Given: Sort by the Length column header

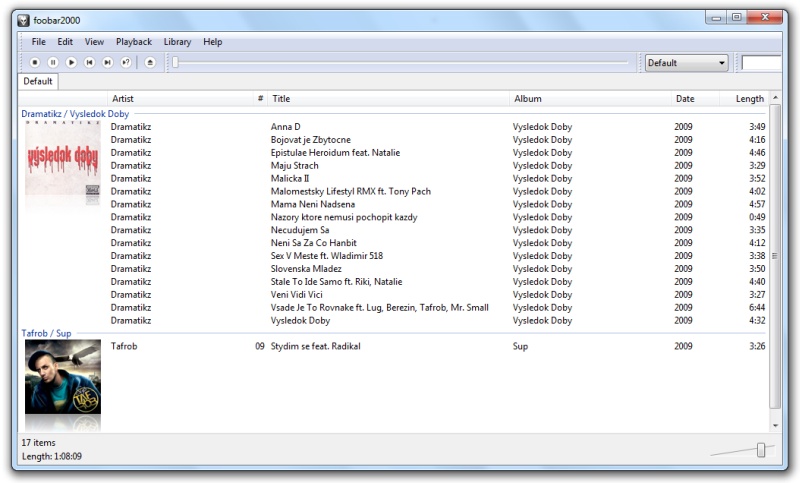Looking at the screenshot, I should click(x=743, y=98).
